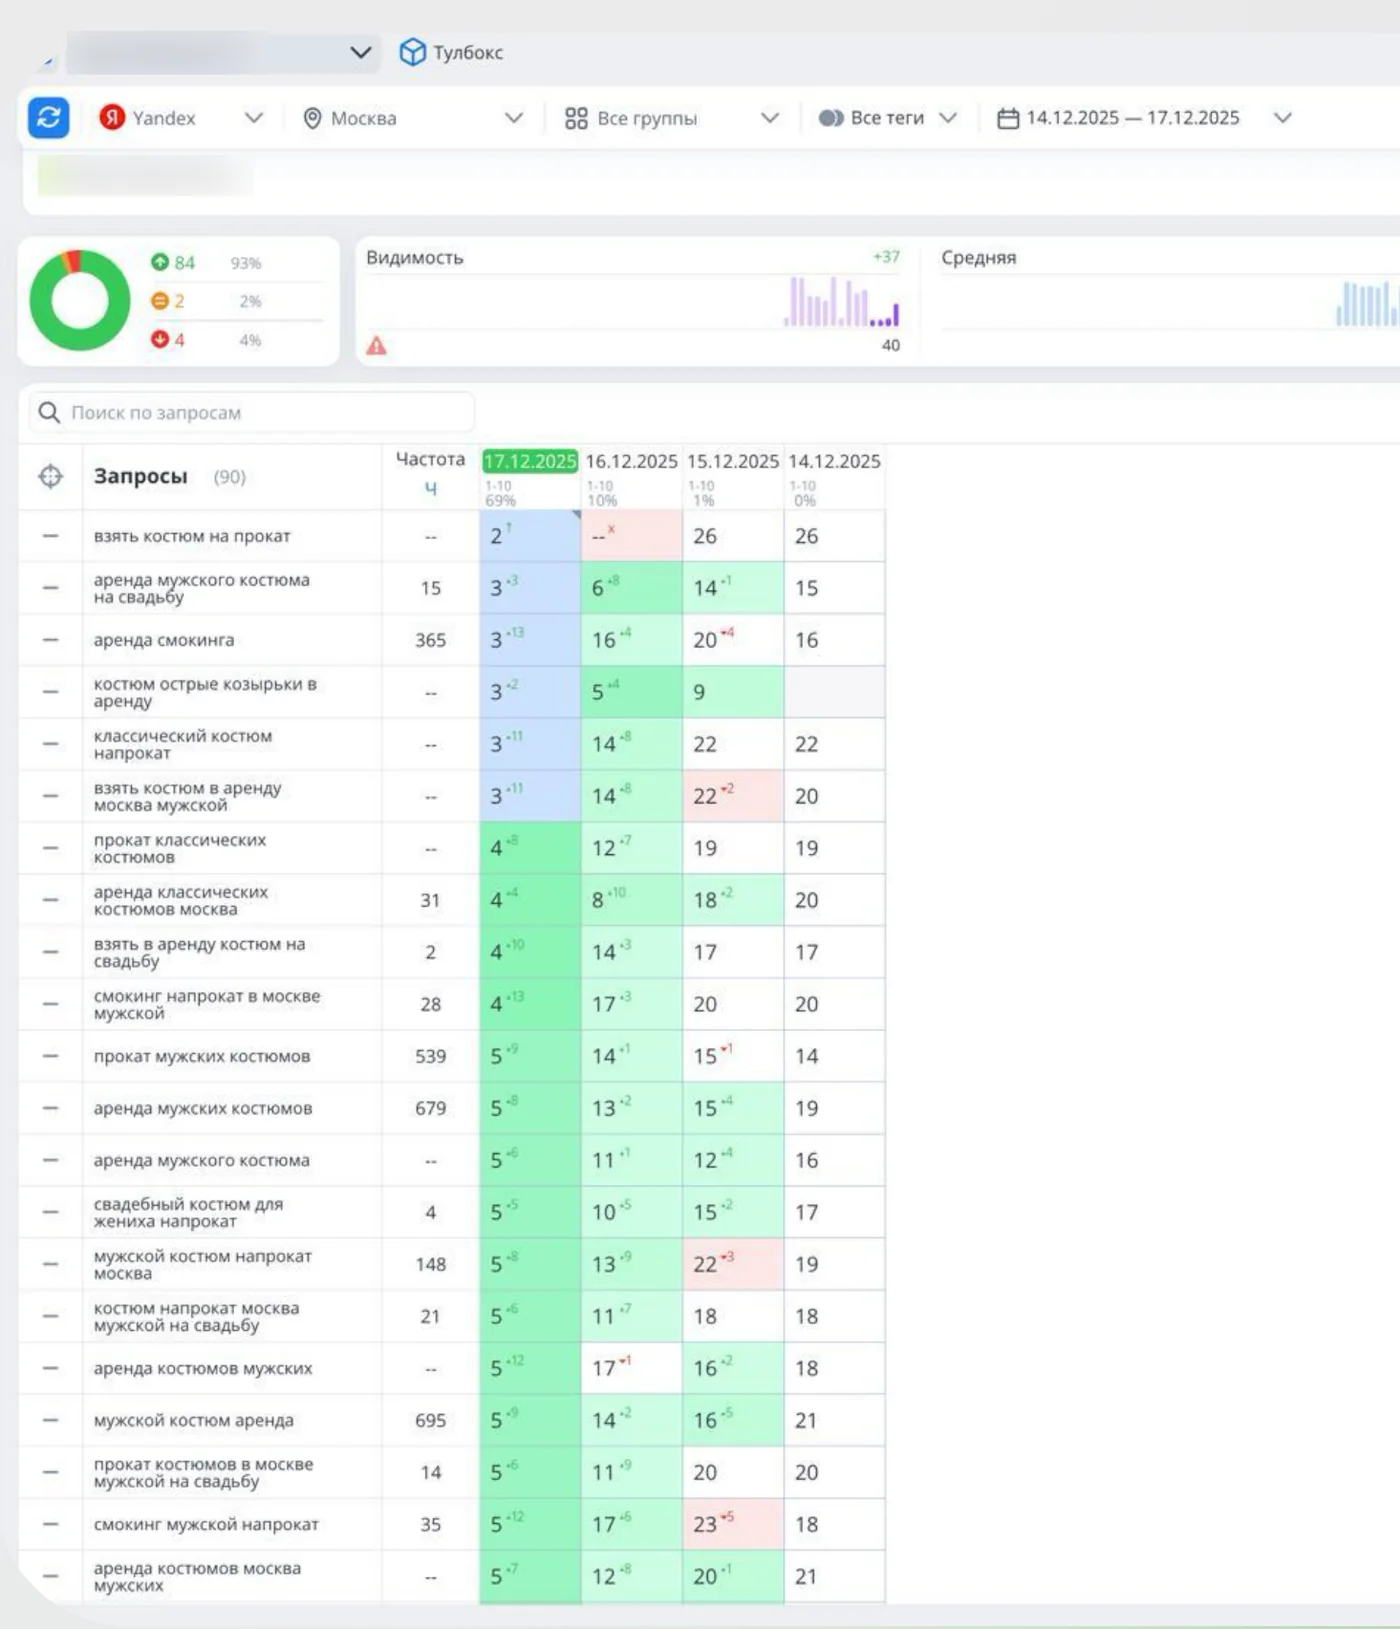Viewport: 1400px width, 1629px height.
Task: Click the Тулбокс link
Action: point(468,52)
